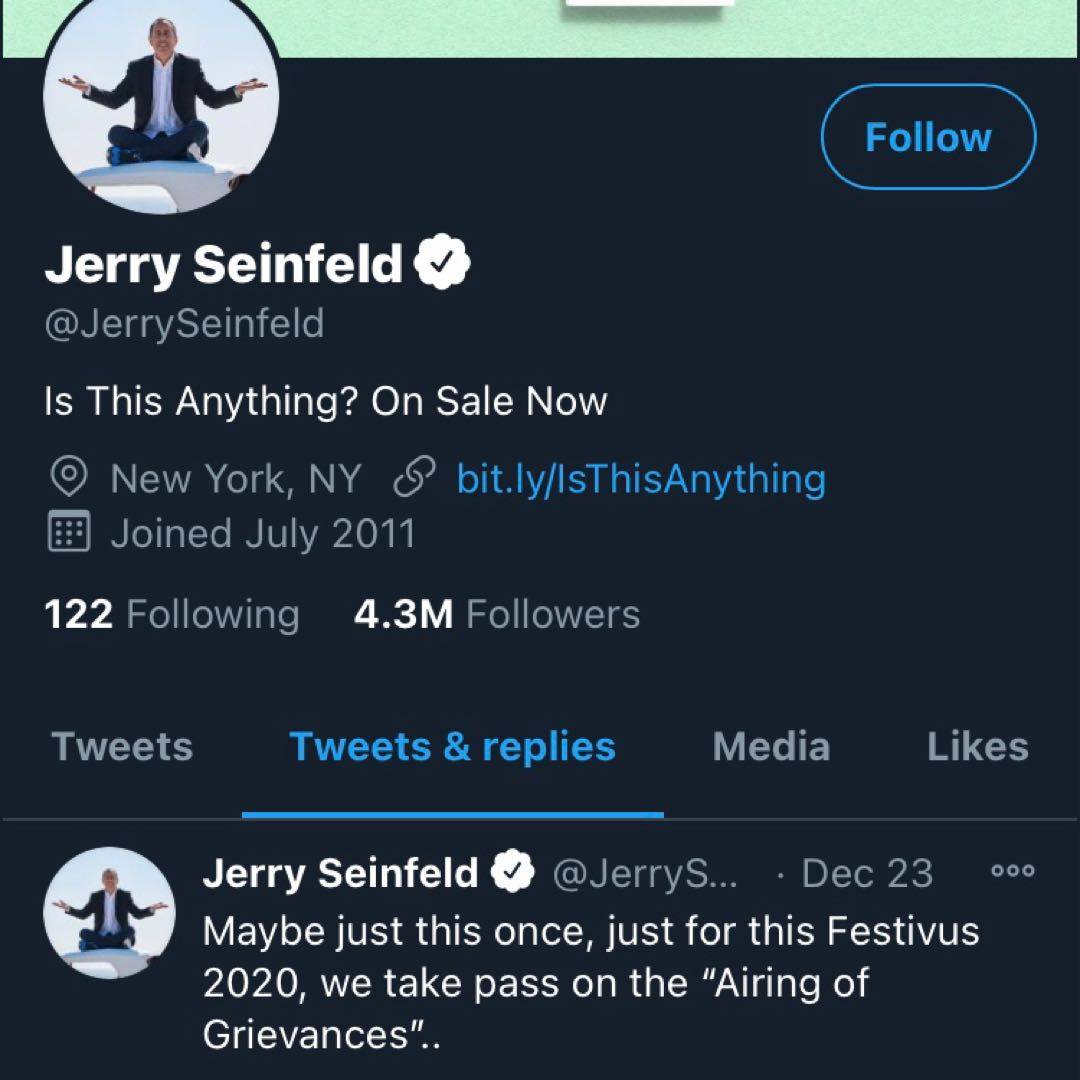Switch to the Tweets tab
1080x1080 pixels.
click(122, 747)
